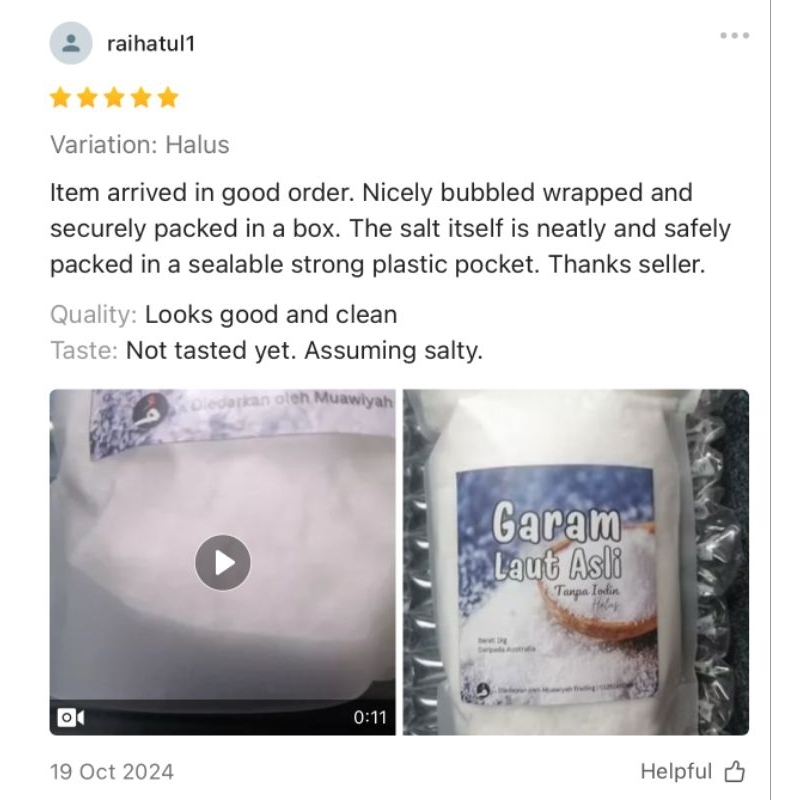Viewport: 800px width, 800px height.
Task: Open the Garam Laut Asli product photo
Action: 576,562
